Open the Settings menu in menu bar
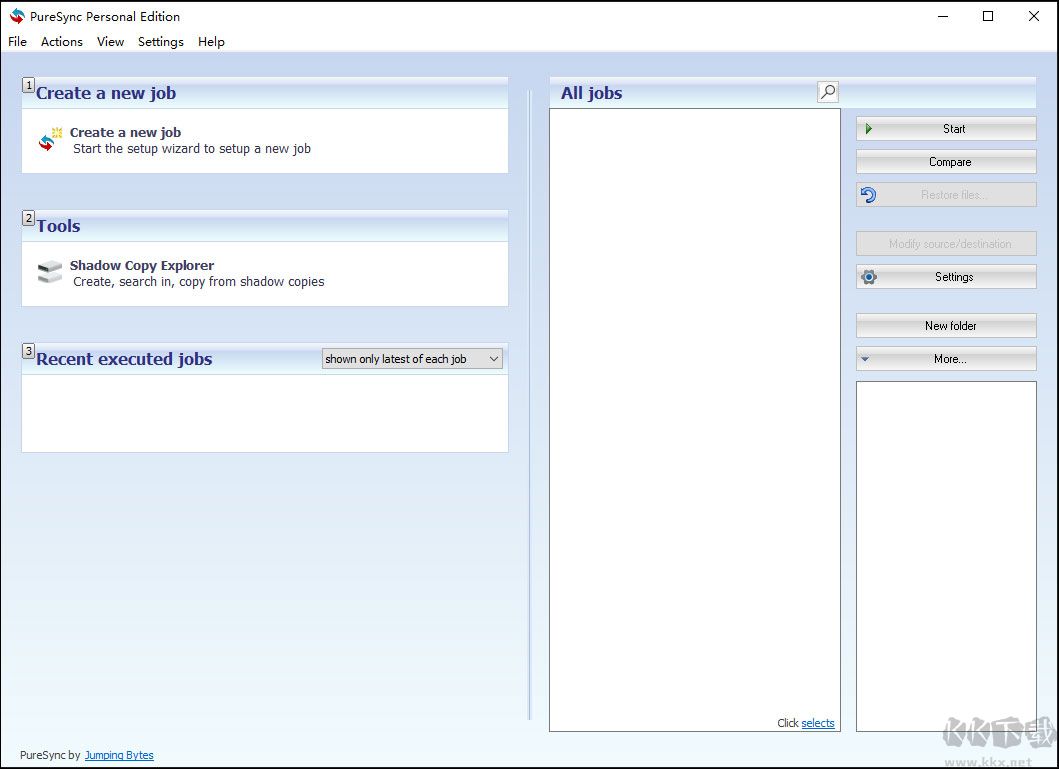Viewport: 1059px width, 769px height. [161, 42]
